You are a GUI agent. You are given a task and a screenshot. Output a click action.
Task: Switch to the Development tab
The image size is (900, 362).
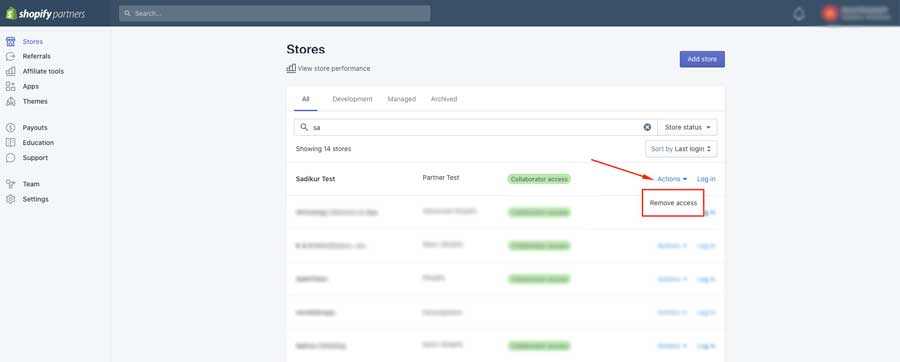click(x=352, y=99)
